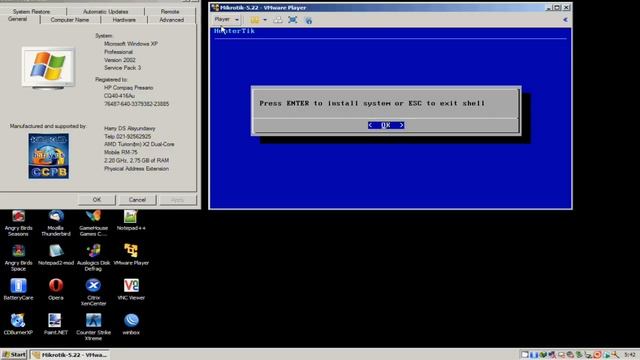Click OK in System Properties dialog
640x360 pixels.
pyautogui.click(x=96, y=200)
